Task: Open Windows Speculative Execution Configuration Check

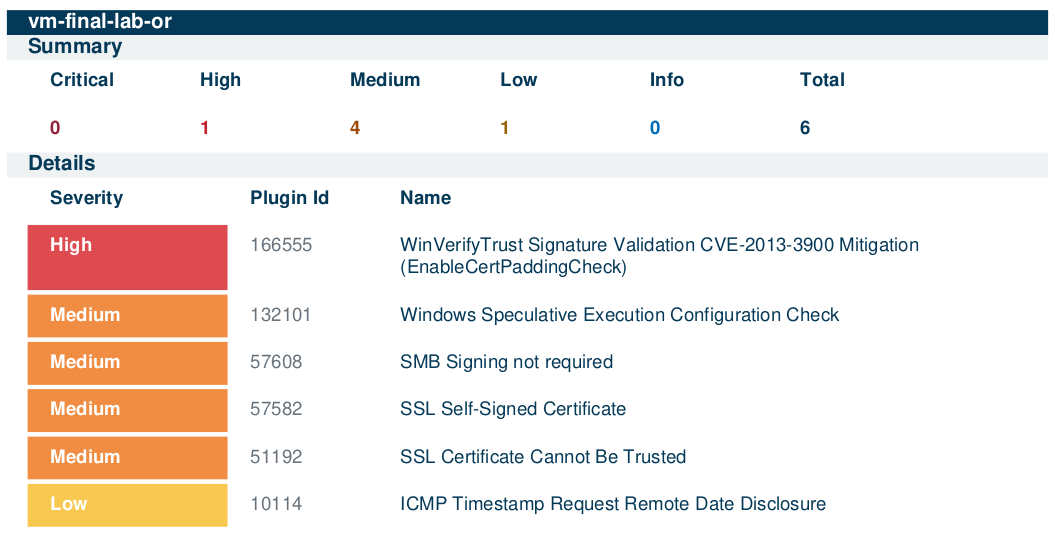Action: tap(620, 315)
